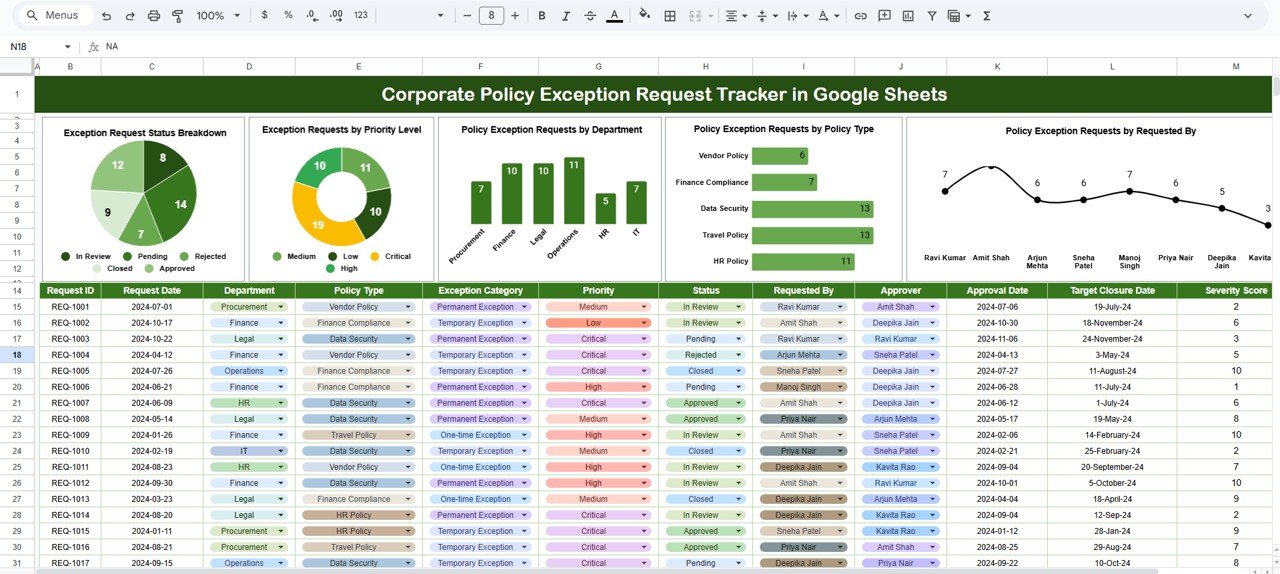Screen dimensions: 1280x574
Task: Open the name box dropdown arrow
Action: tap(68, 47)
